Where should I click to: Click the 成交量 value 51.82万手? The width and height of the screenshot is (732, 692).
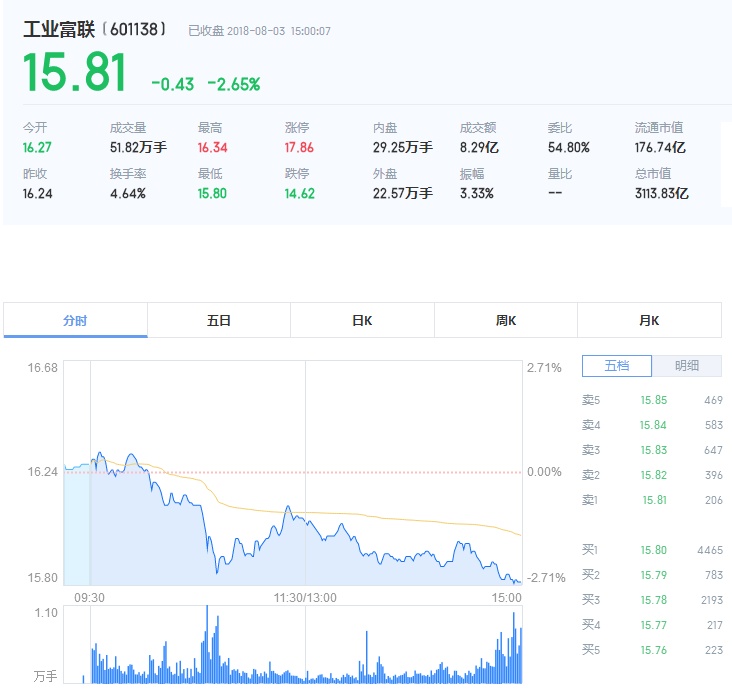pos(138,148)
